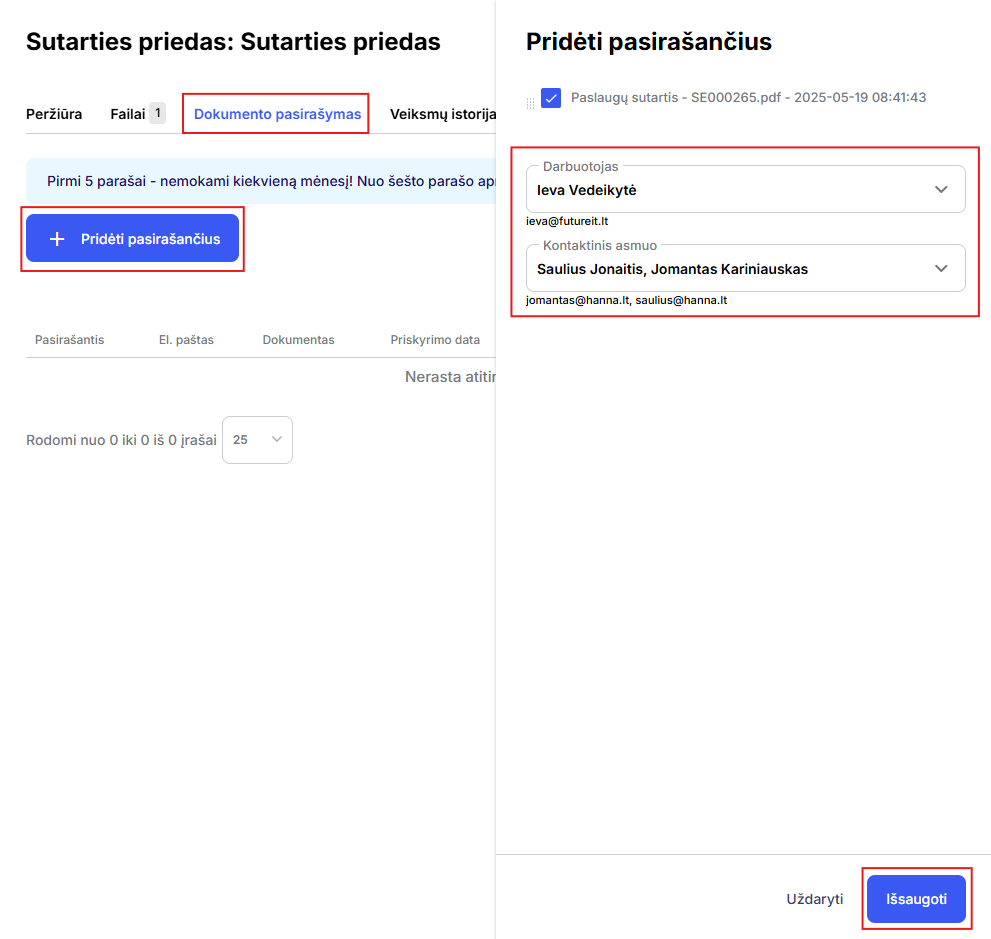Image resolution: width=991 pixels, height=939 pixels.
Task: Sort by the El. paštas column header
Action: (x=186, y=340)
